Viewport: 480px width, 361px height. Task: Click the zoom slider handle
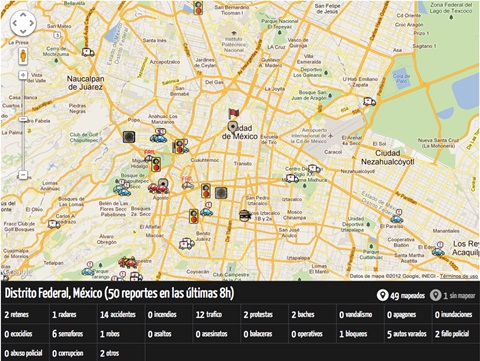tap(23, 119)
